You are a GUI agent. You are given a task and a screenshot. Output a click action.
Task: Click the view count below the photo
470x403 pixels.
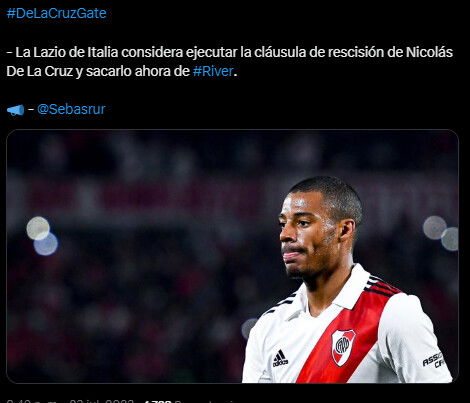pos(190,401)
